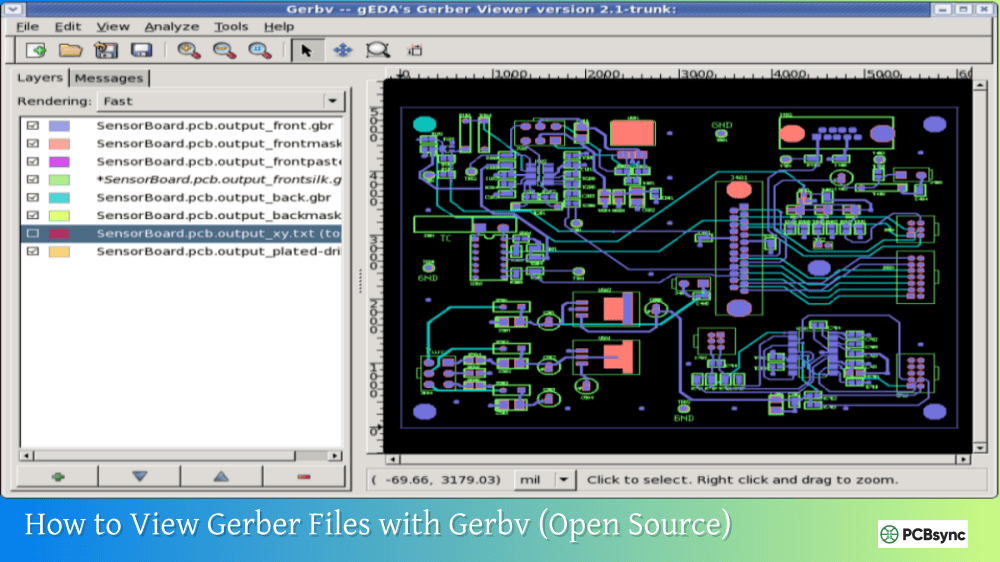
Task: Click the new project toolbar icon
Action: point(36,50)
